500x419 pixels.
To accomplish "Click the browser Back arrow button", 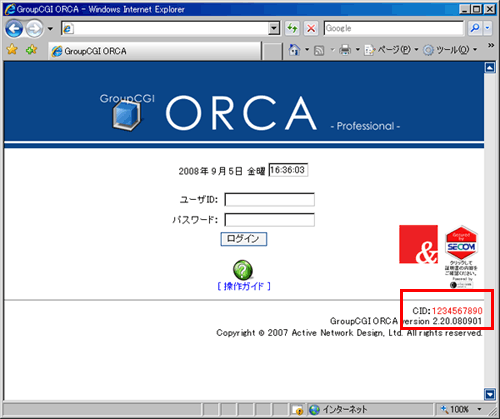I will pyautogui.click(x=14, y=29).
